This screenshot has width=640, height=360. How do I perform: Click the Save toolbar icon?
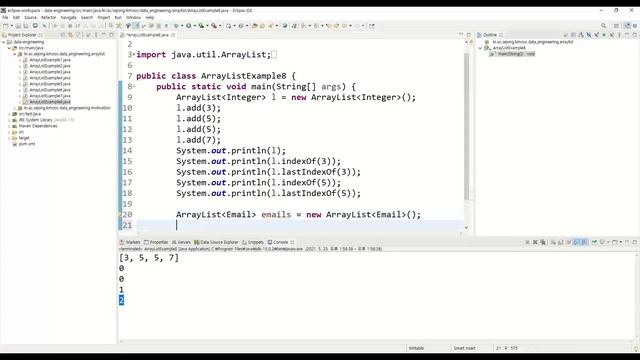(x=18, y=26)
